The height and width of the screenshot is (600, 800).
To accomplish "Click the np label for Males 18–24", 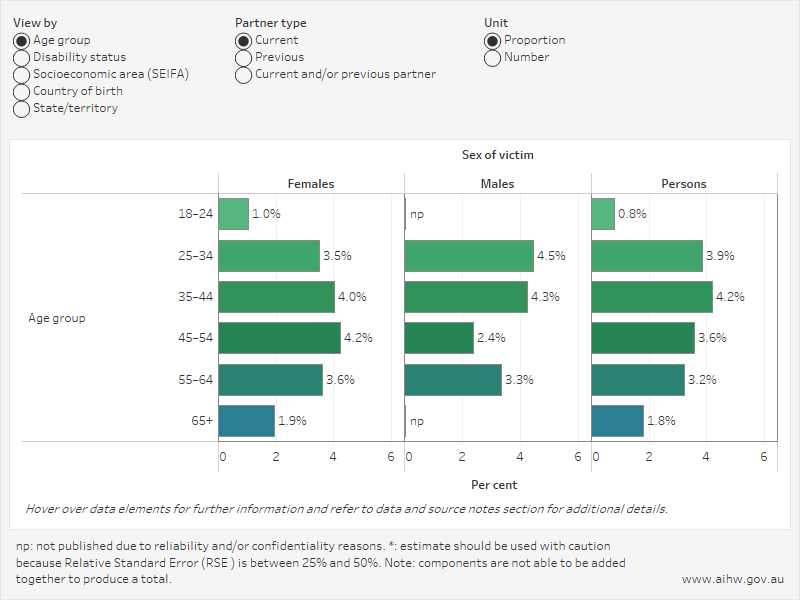I will [416, 212].
